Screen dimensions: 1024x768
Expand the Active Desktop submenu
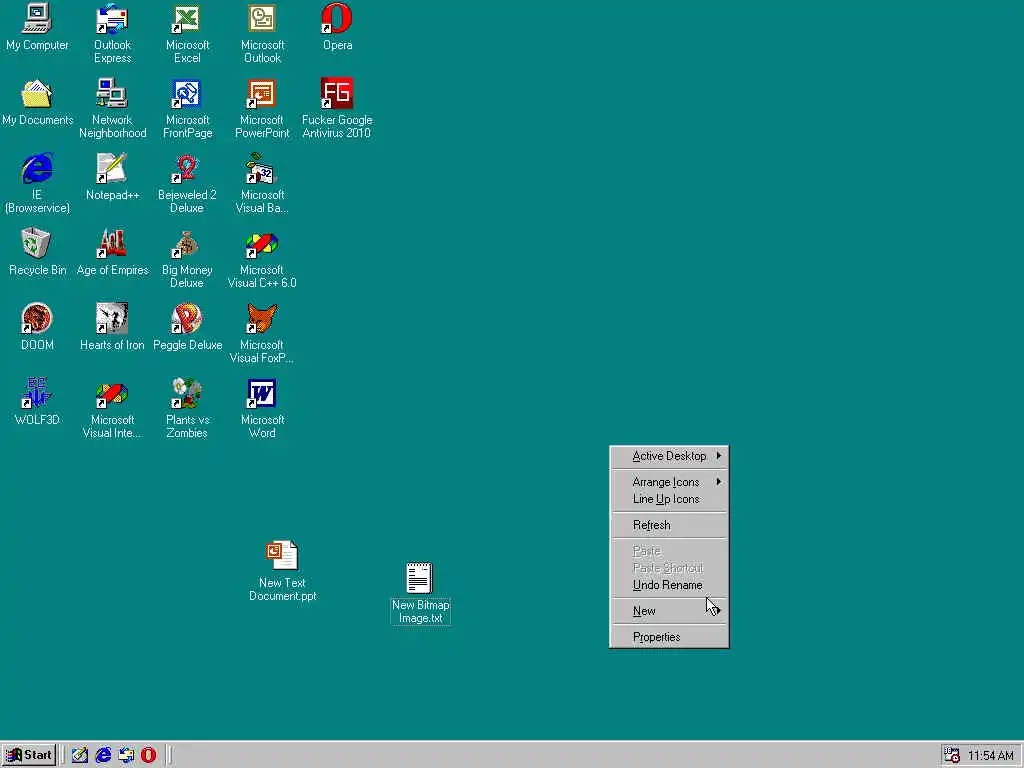click(669, 456)
